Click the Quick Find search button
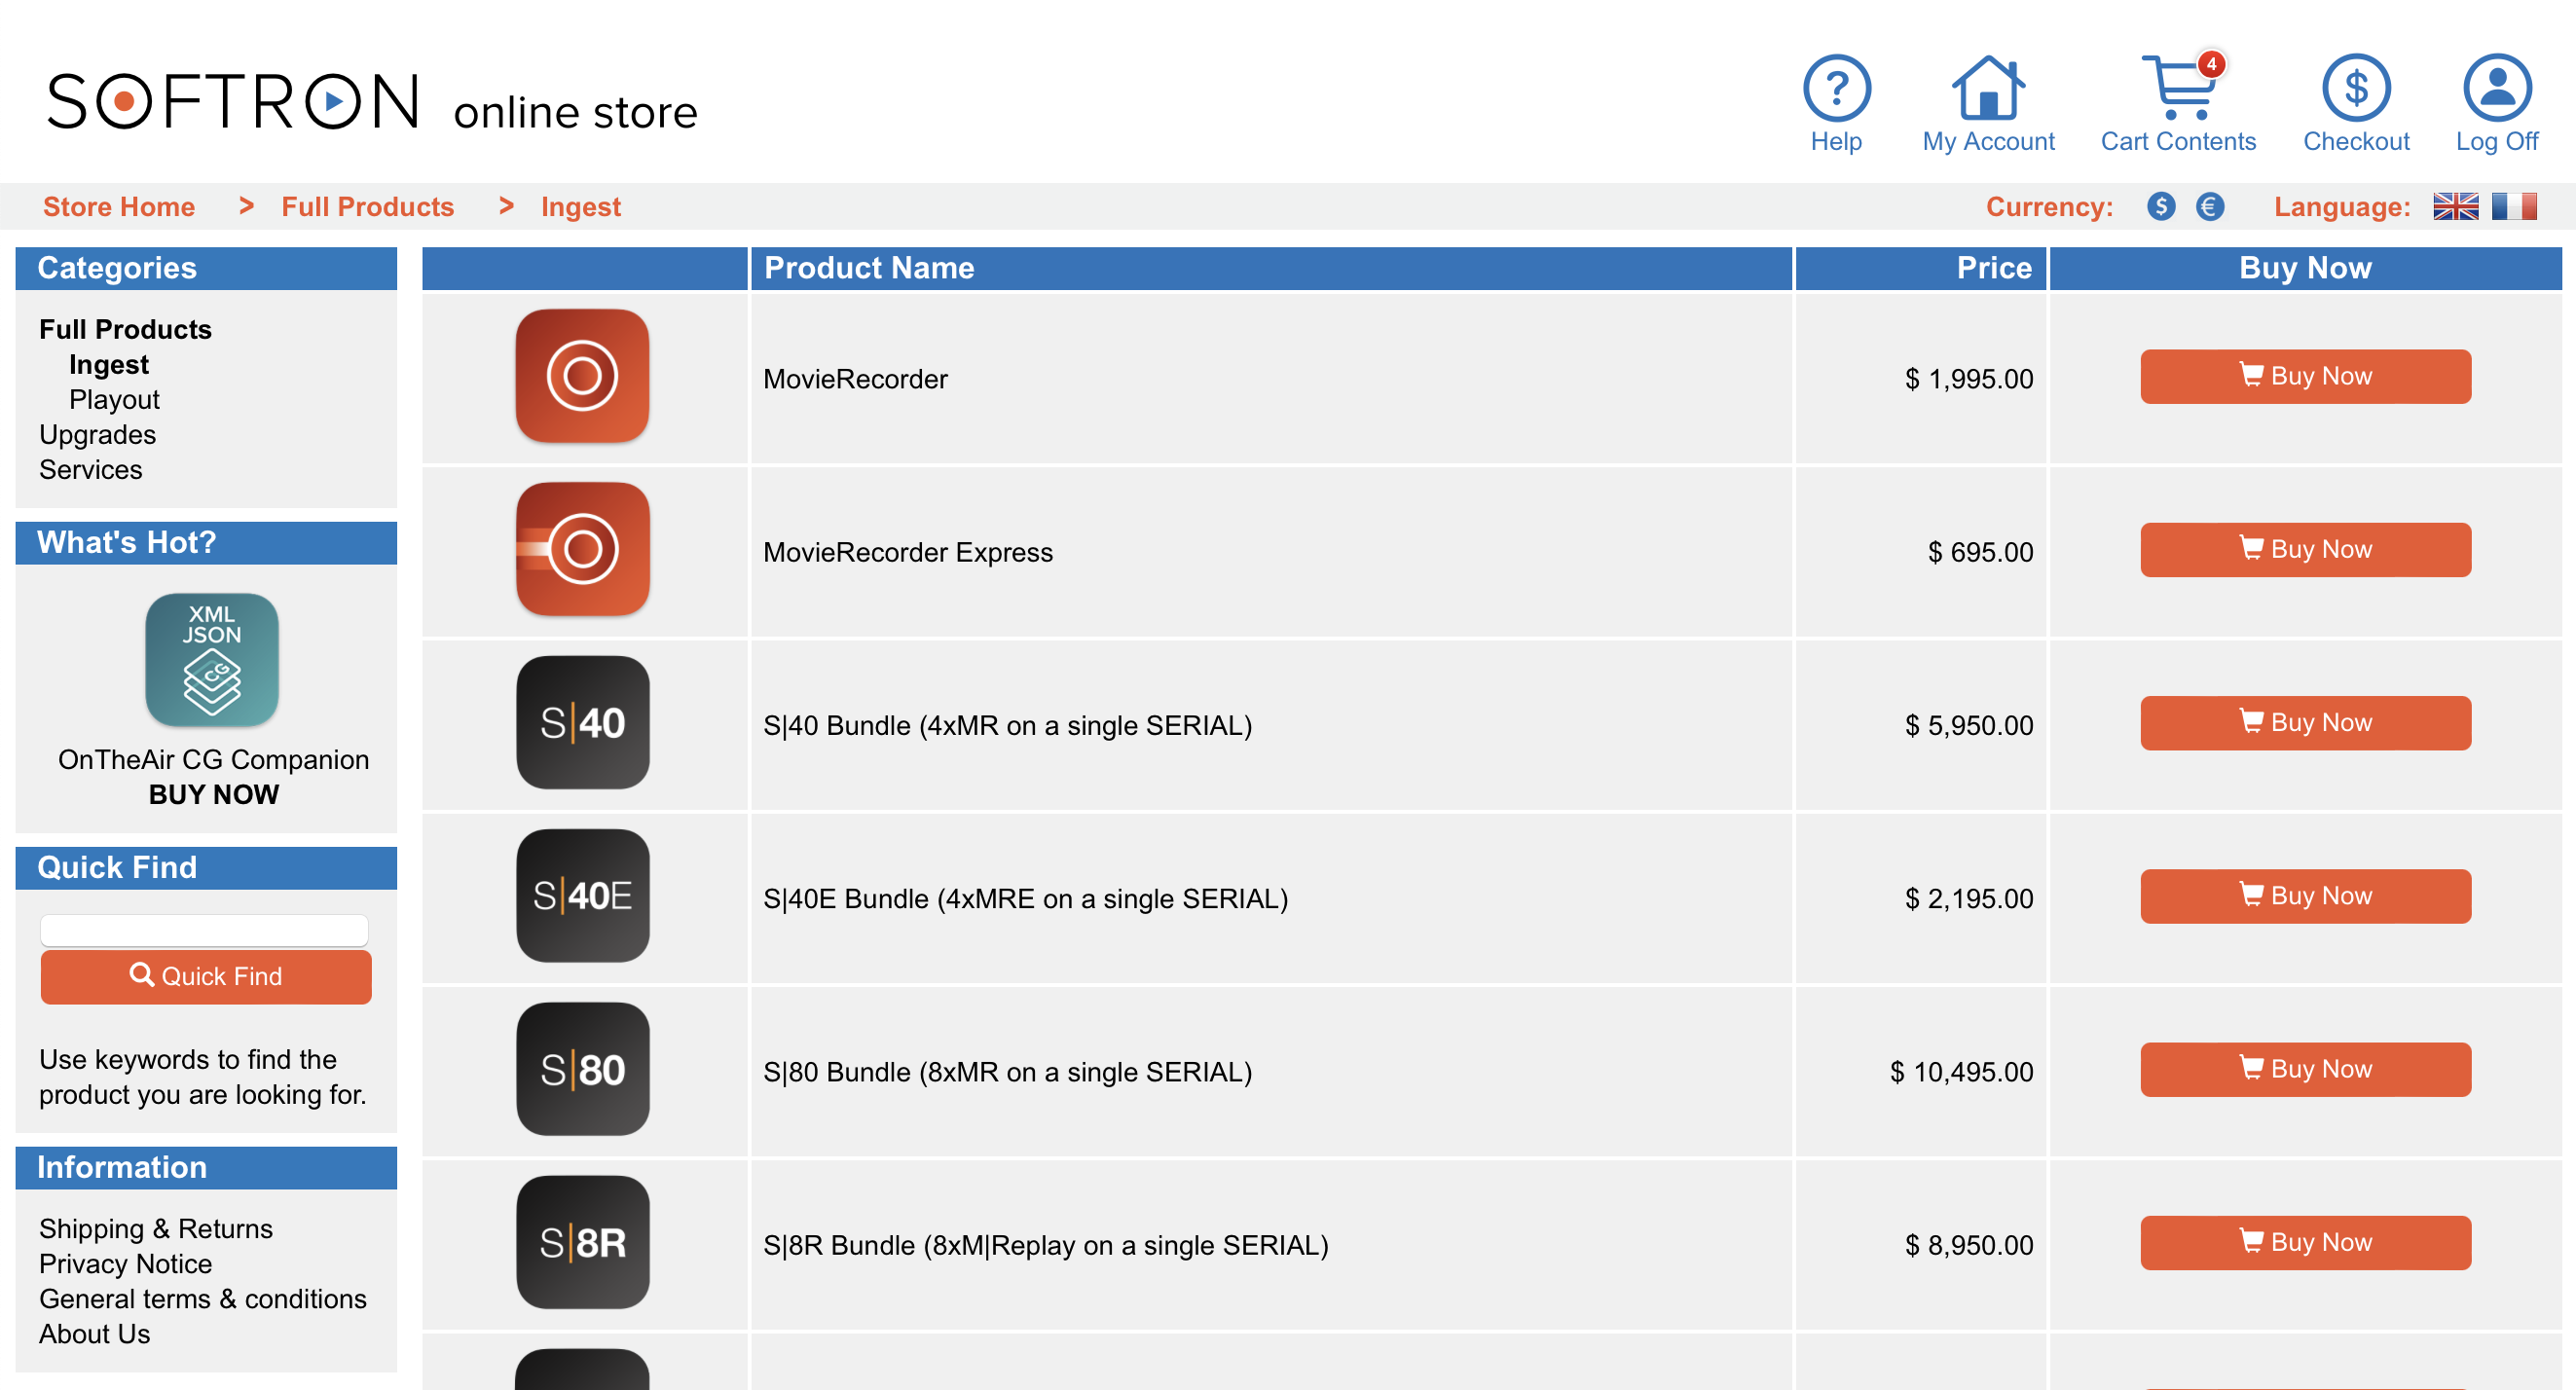The image size is (2576, 1390). click(x=206, y=976)
